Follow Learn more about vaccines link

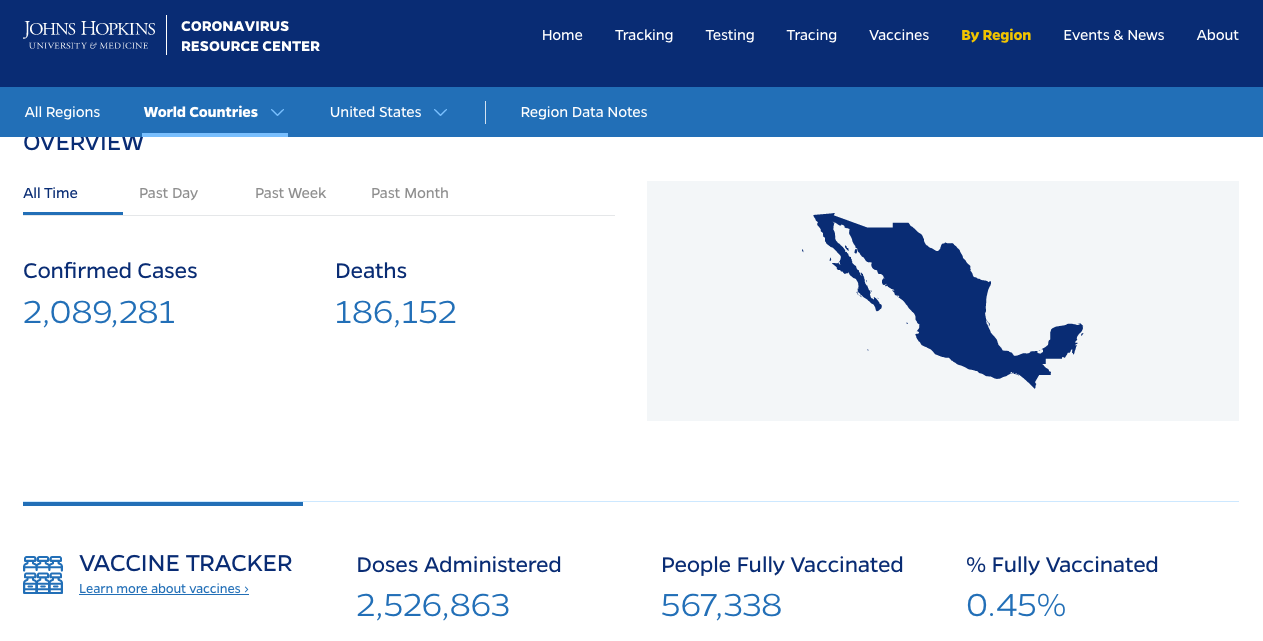click(164, 589)
